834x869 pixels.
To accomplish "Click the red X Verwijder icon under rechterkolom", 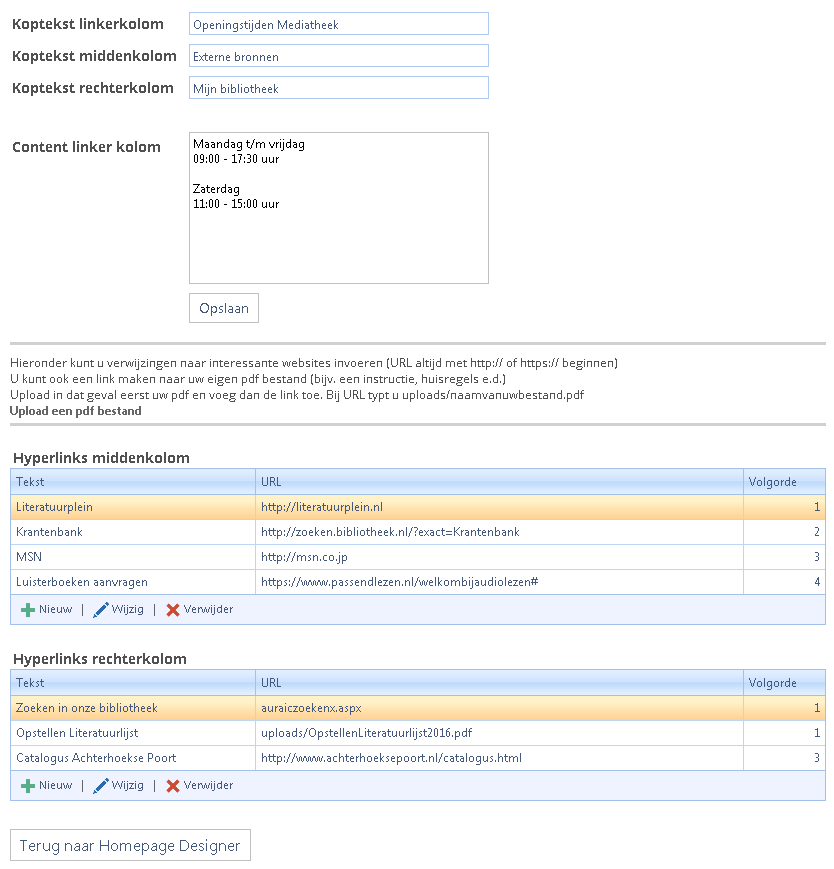I will [173, 786].
